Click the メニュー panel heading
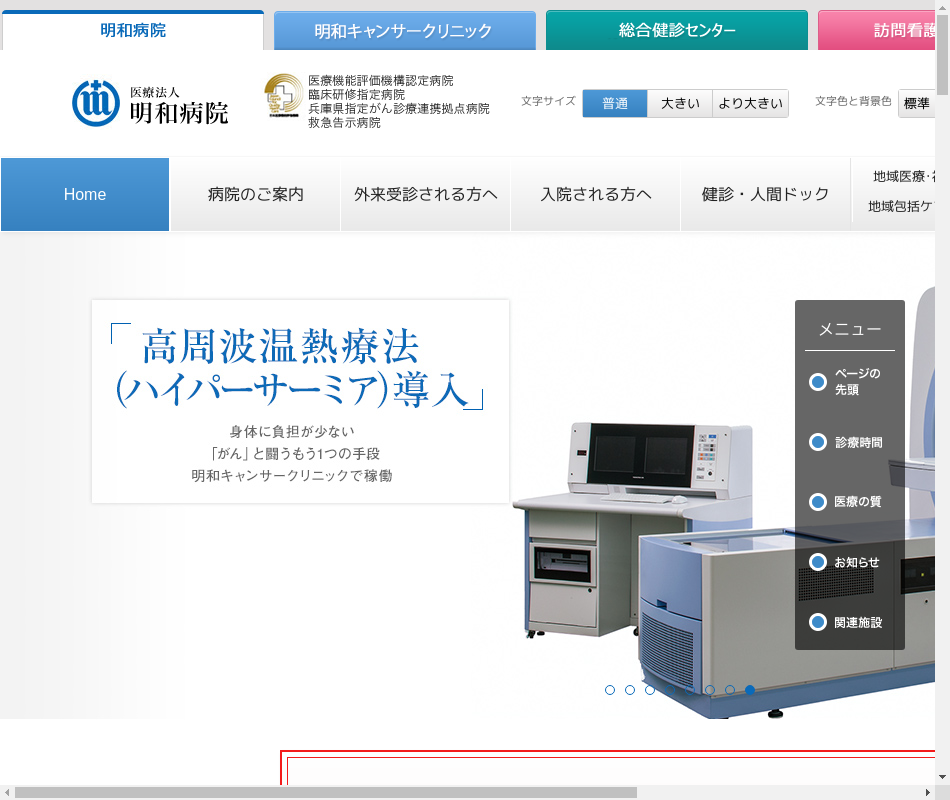This screenshot has width=950, height=800. click(x=850, y=329)
